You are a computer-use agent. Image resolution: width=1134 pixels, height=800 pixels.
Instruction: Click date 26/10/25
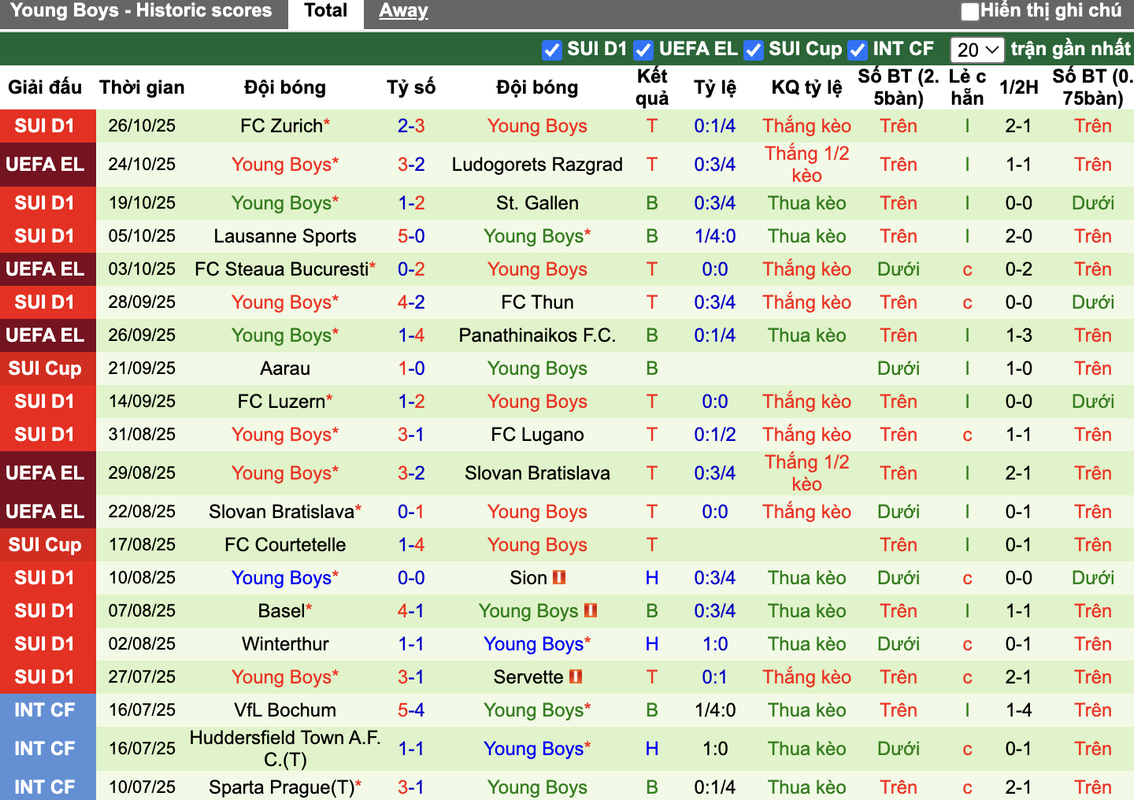tap(142, 126)
